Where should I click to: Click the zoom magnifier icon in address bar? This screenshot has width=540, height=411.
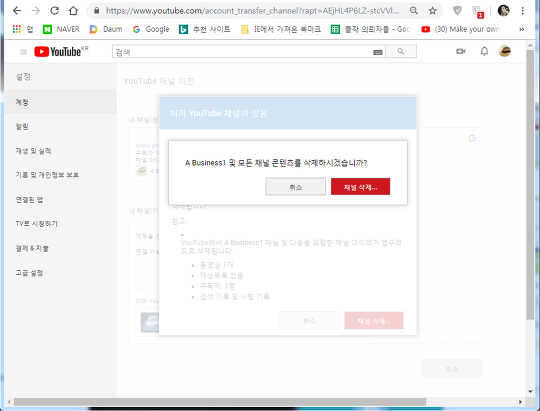point(414,11)
